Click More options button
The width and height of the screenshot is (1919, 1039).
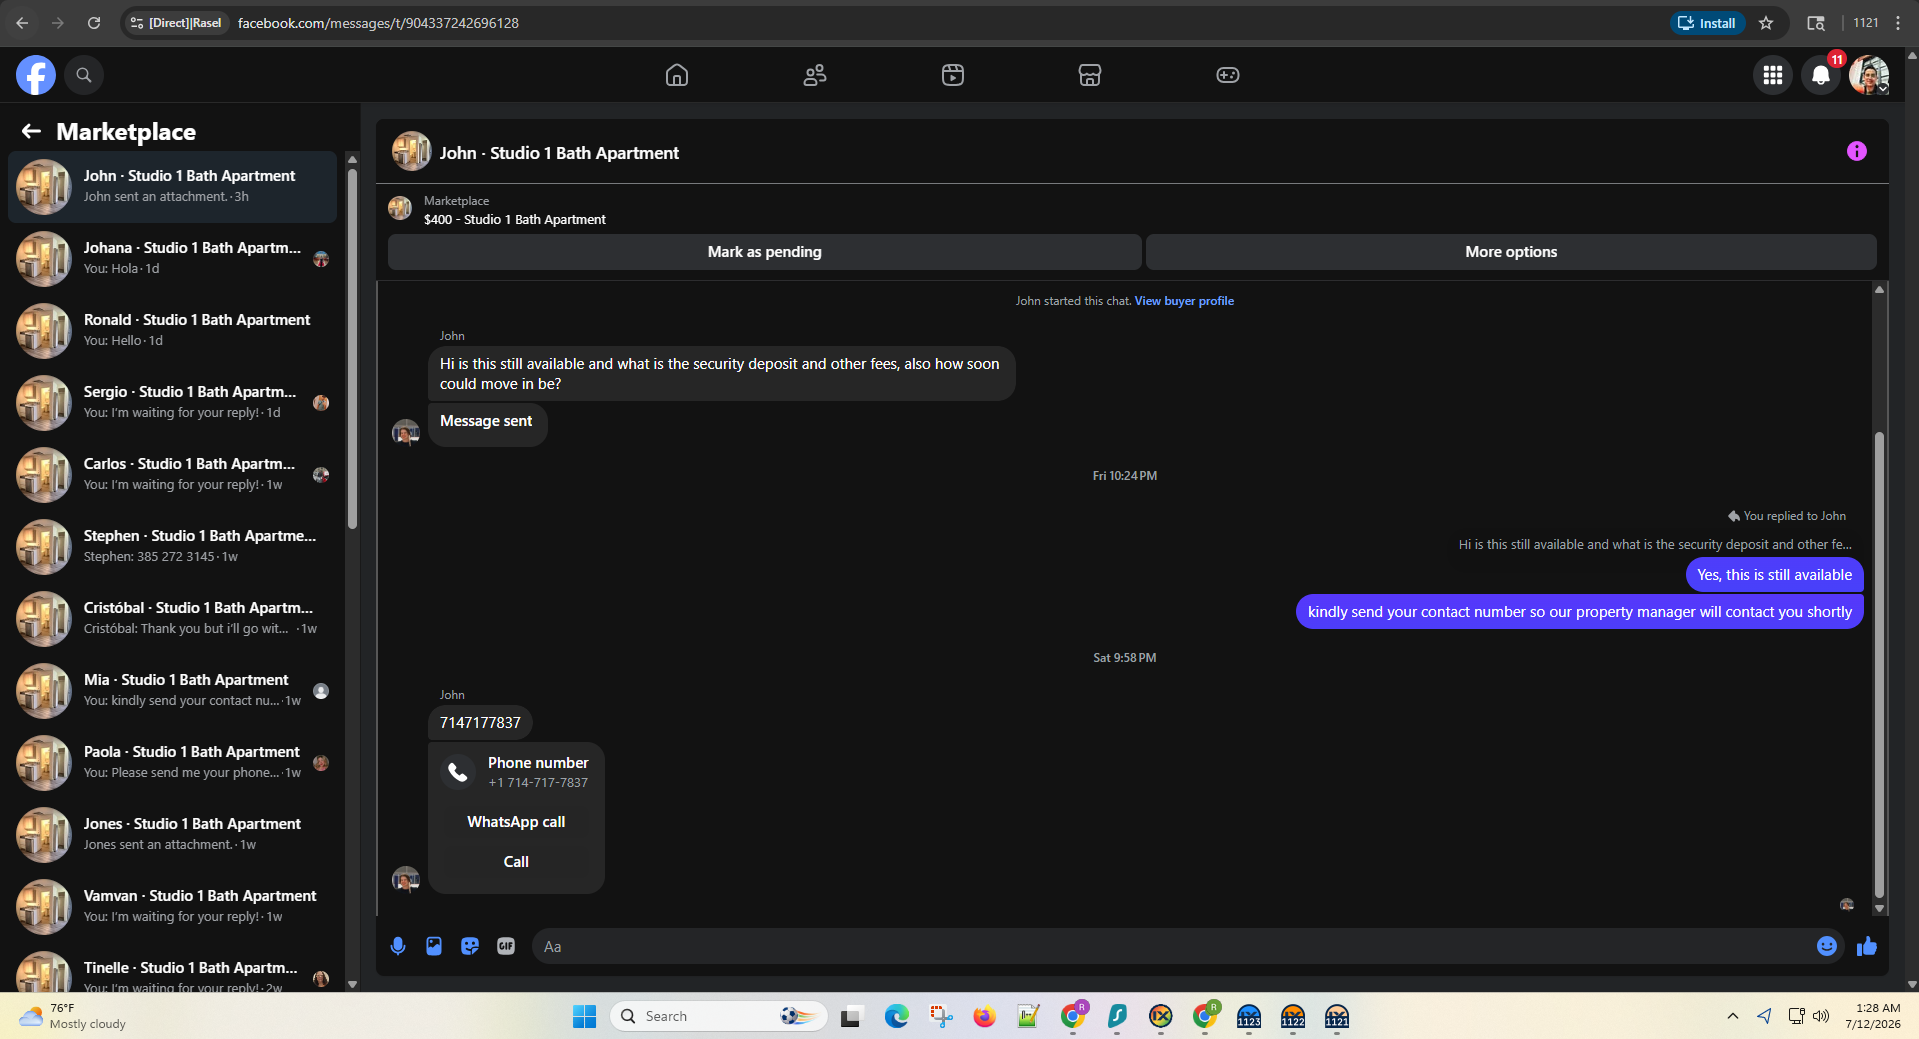point(1511,252)
